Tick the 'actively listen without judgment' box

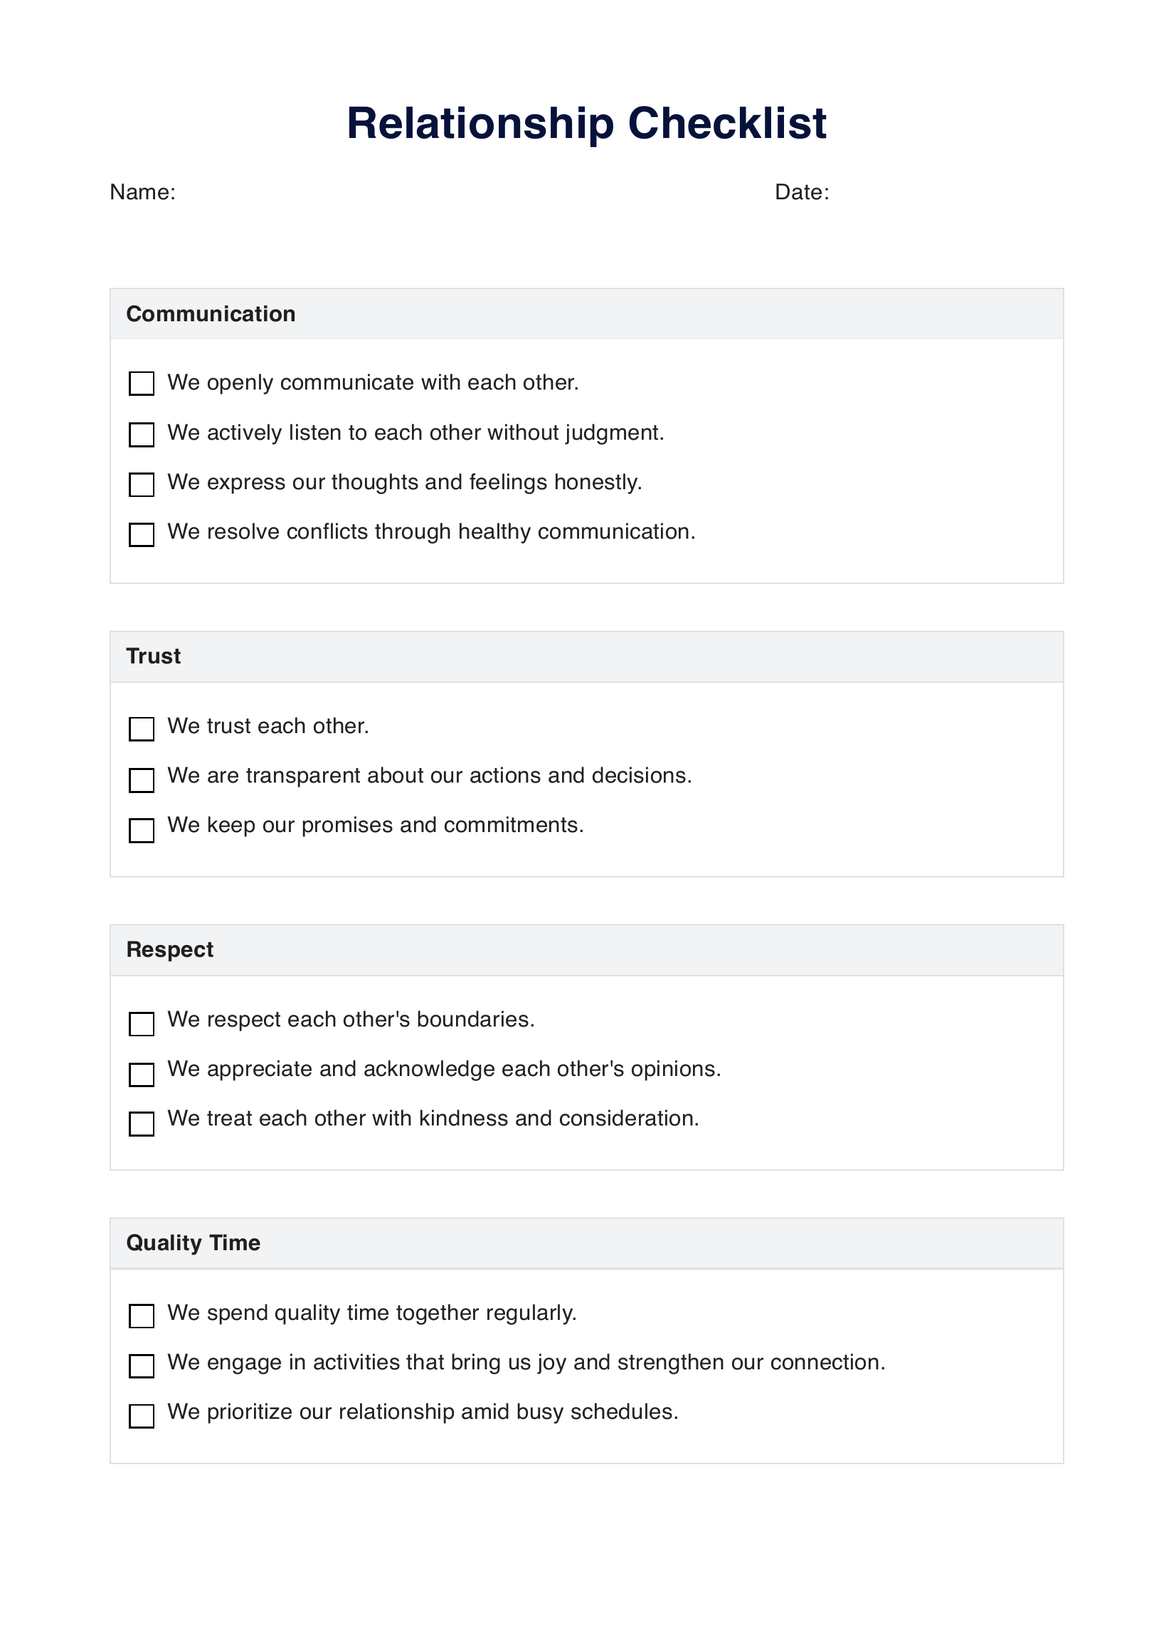click(142, 434)
